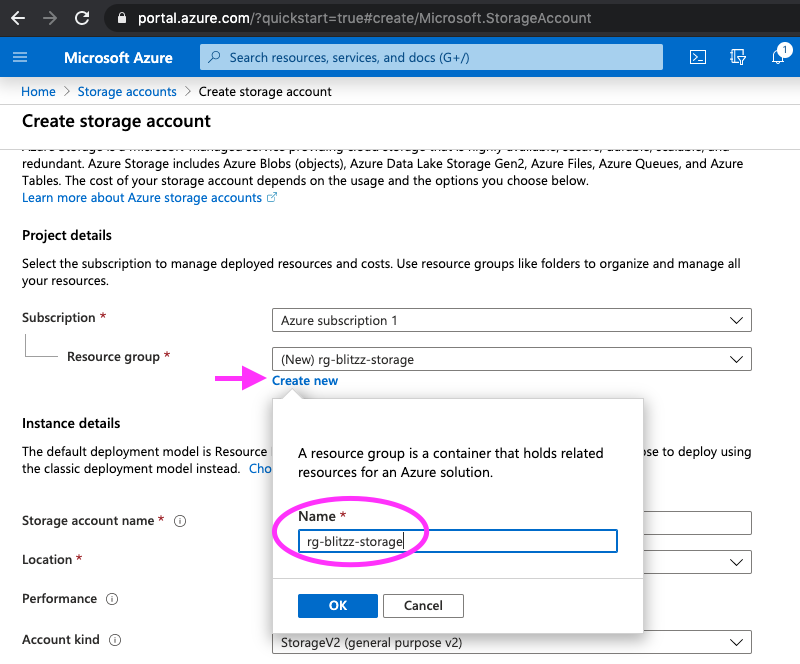Open Directory and subscription filter icon

[x=738, y=57]
